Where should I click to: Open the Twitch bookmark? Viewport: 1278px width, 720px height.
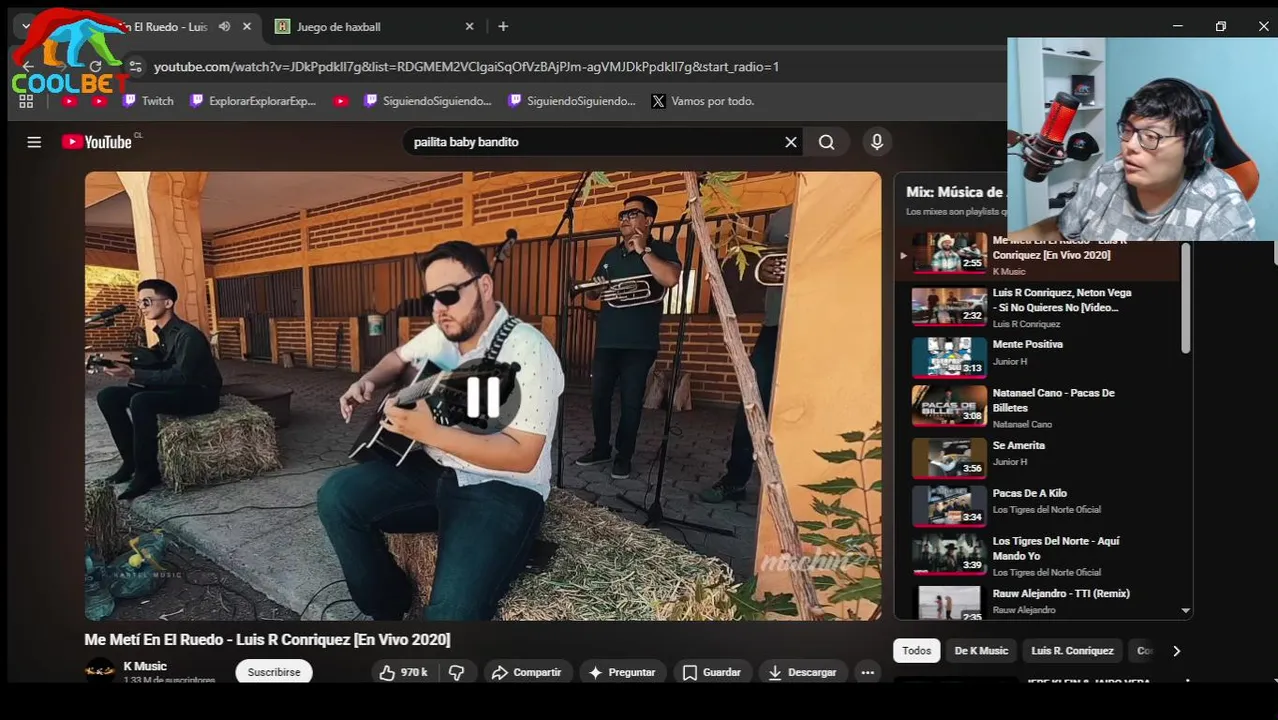(x=148, y=101)
